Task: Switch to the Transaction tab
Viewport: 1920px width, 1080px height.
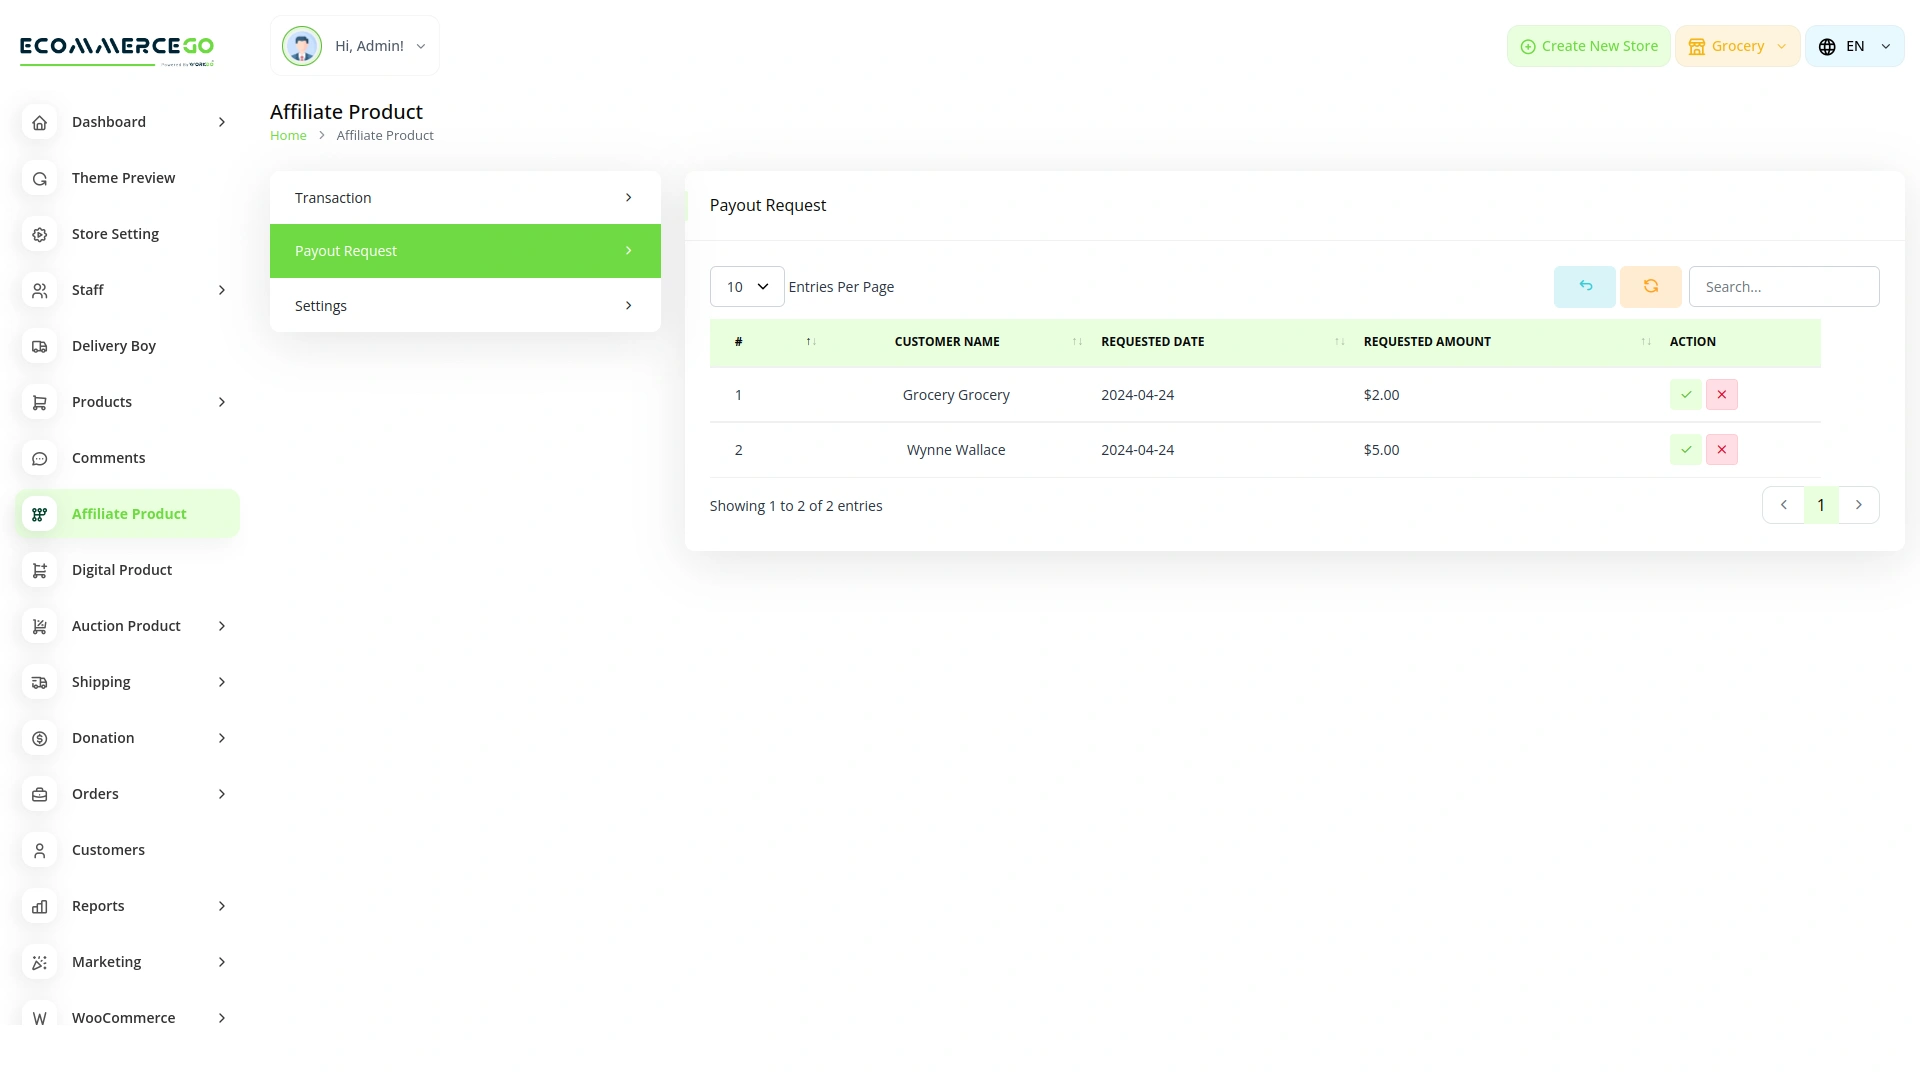Action: pos(465,198)
